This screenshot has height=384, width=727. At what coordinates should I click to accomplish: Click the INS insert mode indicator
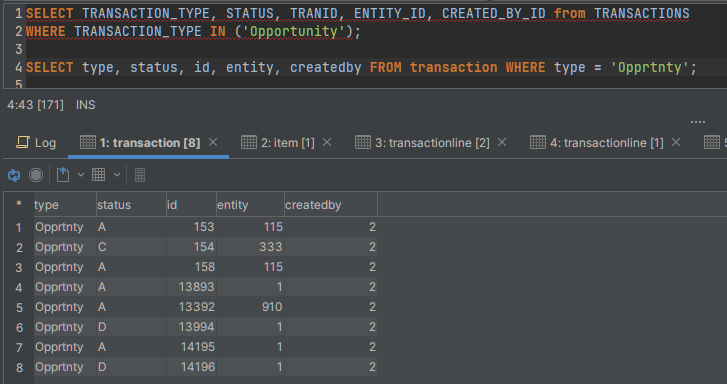(x=86, y=105)
